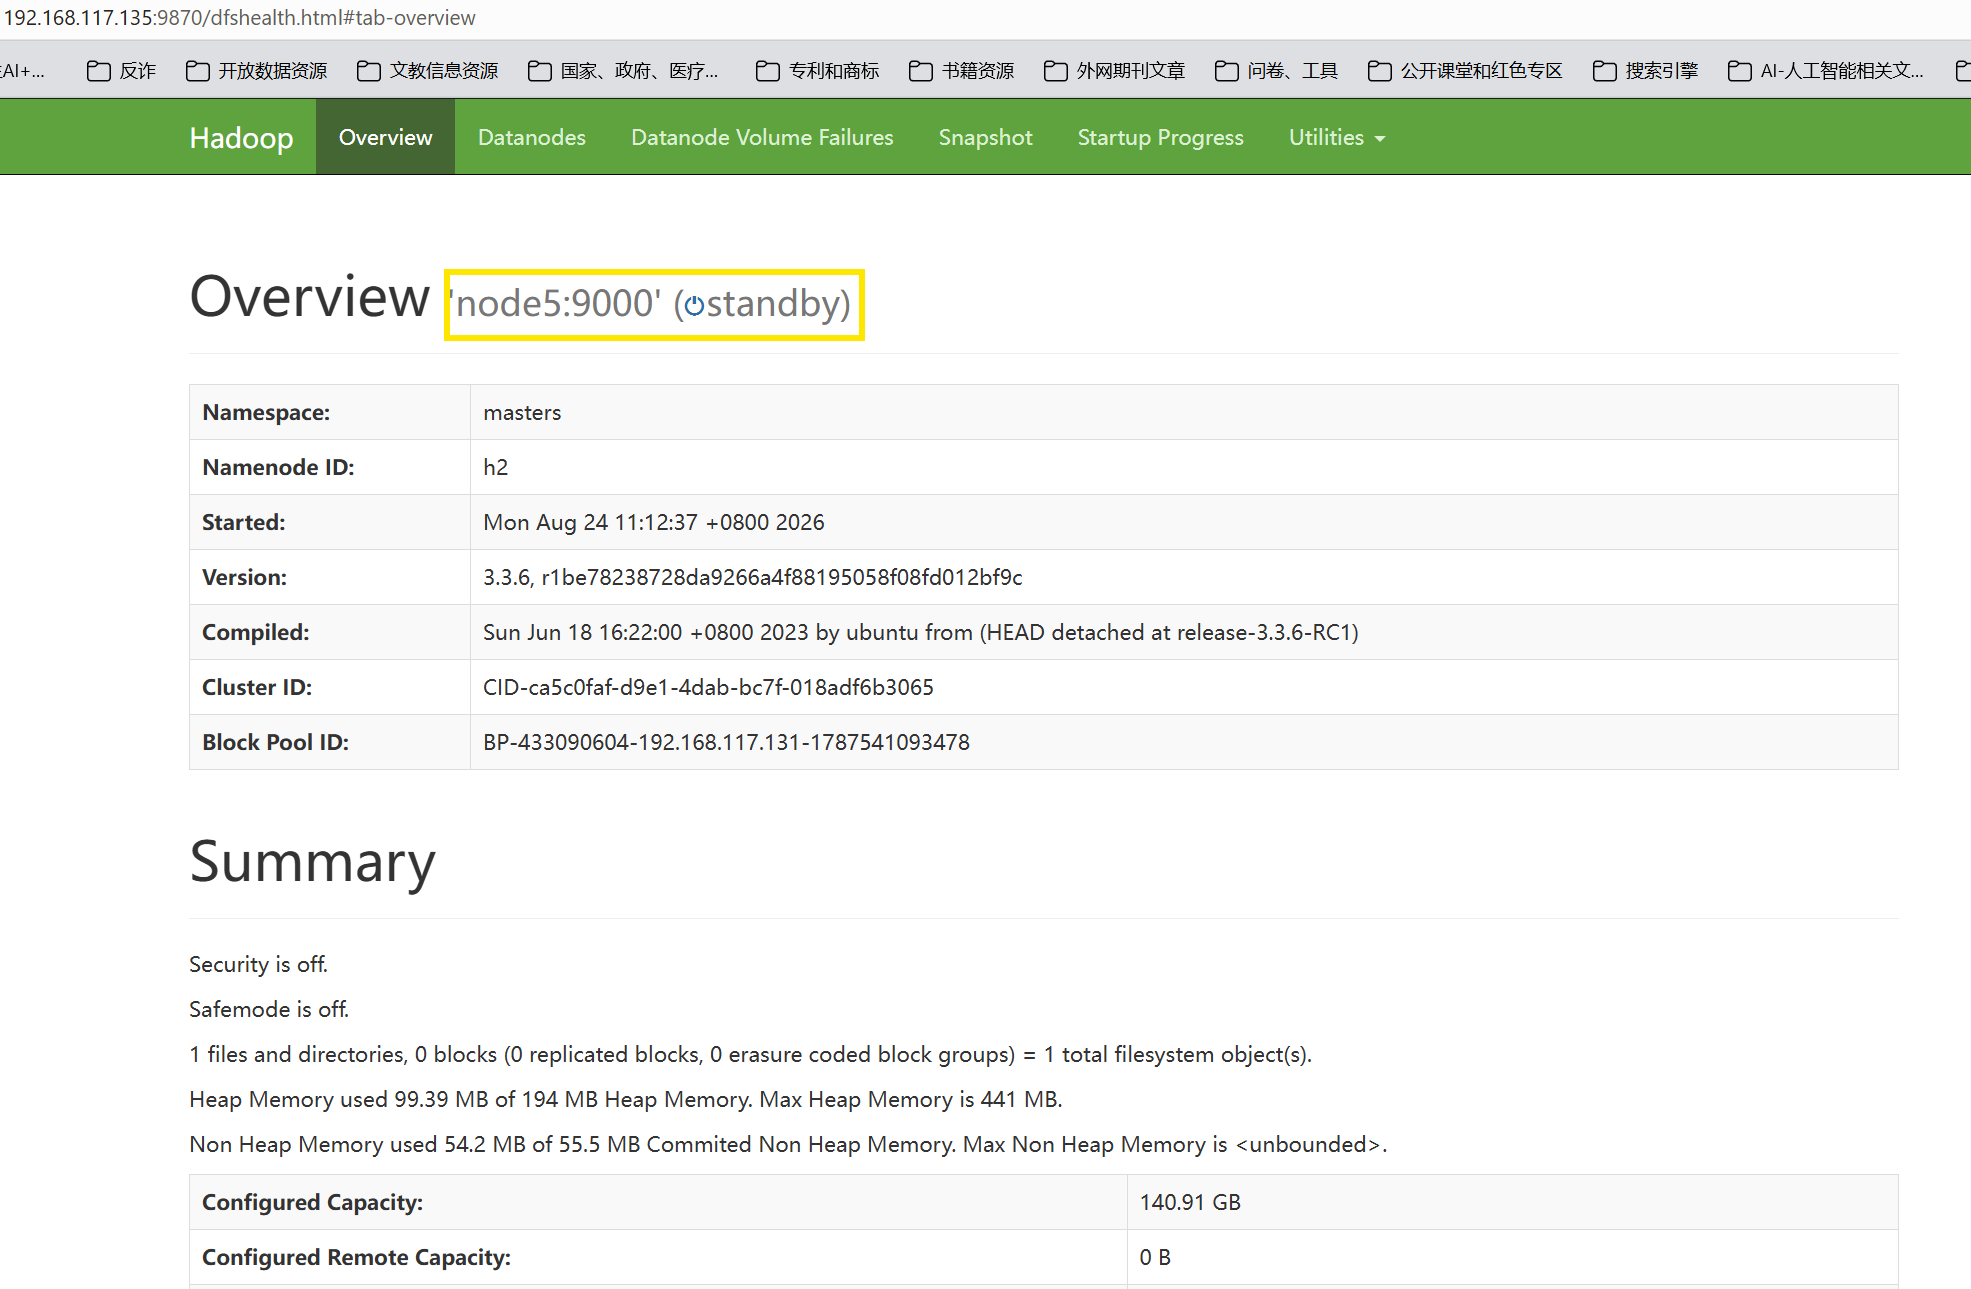Image resolution: width=1971 pixels, height=1289 pixels.
Task: Click the Hadoop brand link
Action: click(241, 137)
